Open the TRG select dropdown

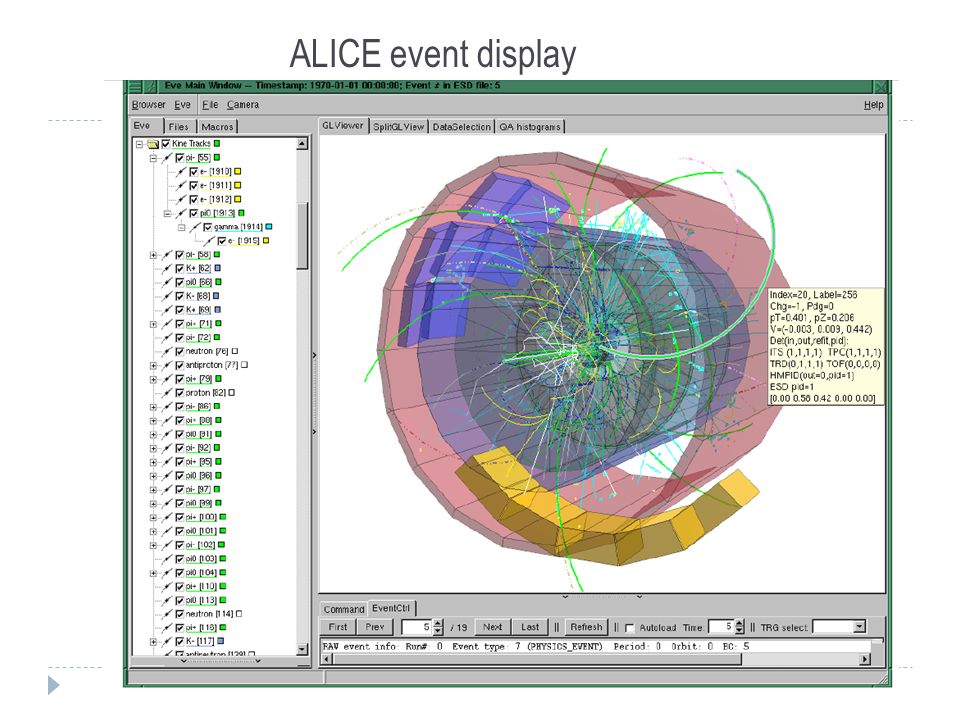point(860,627)
